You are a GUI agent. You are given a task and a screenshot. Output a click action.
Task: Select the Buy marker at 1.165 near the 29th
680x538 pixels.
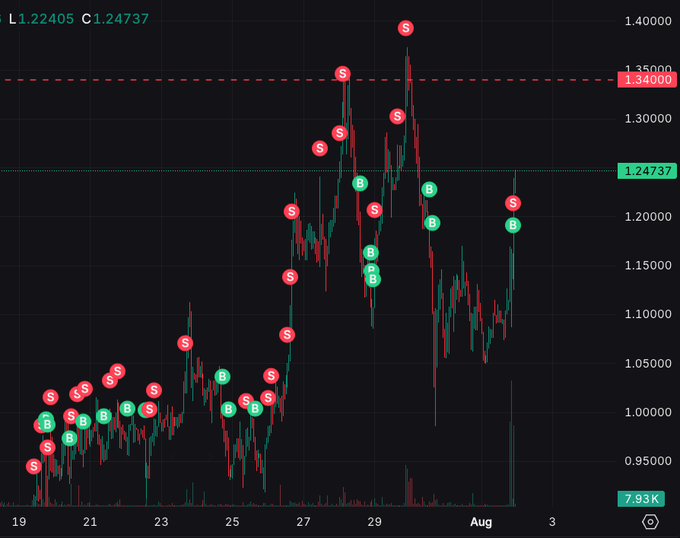(x=370, y=252)
